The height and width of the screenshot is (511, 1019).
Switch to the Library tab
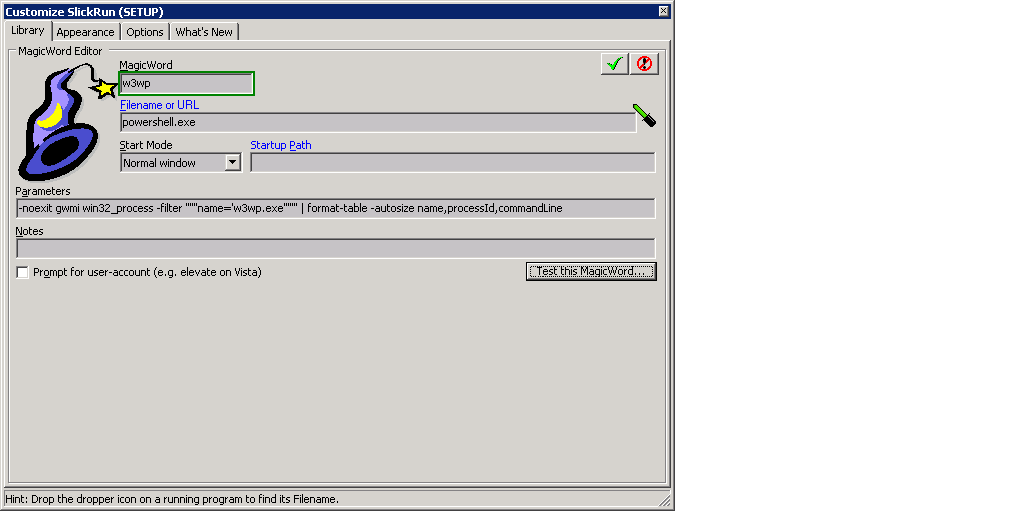(27, 31)
